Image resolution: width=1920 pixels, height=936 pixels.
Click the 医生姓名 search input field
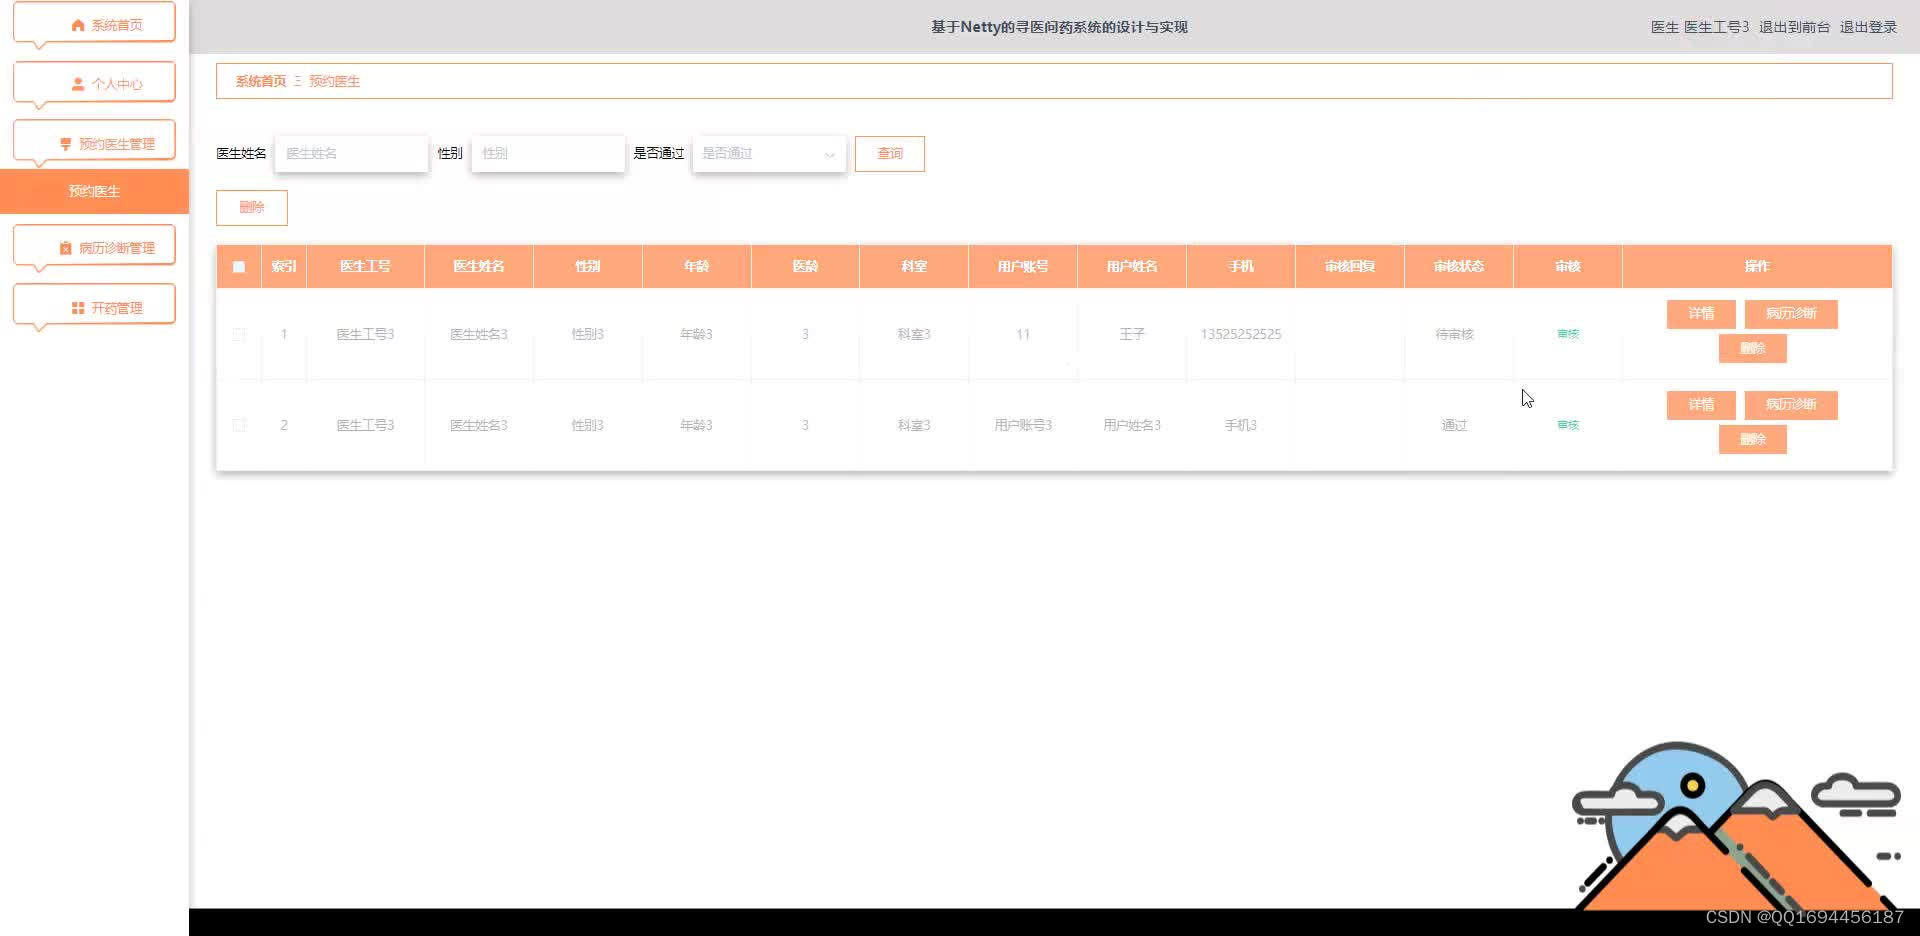point(351,154)
